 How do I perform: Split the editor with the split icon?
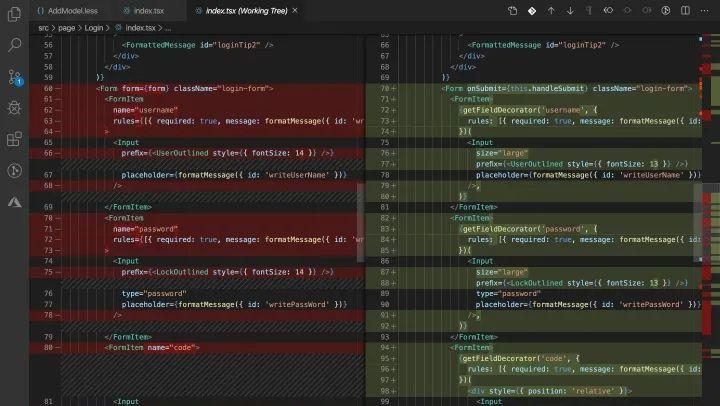(x=685, y=11)
